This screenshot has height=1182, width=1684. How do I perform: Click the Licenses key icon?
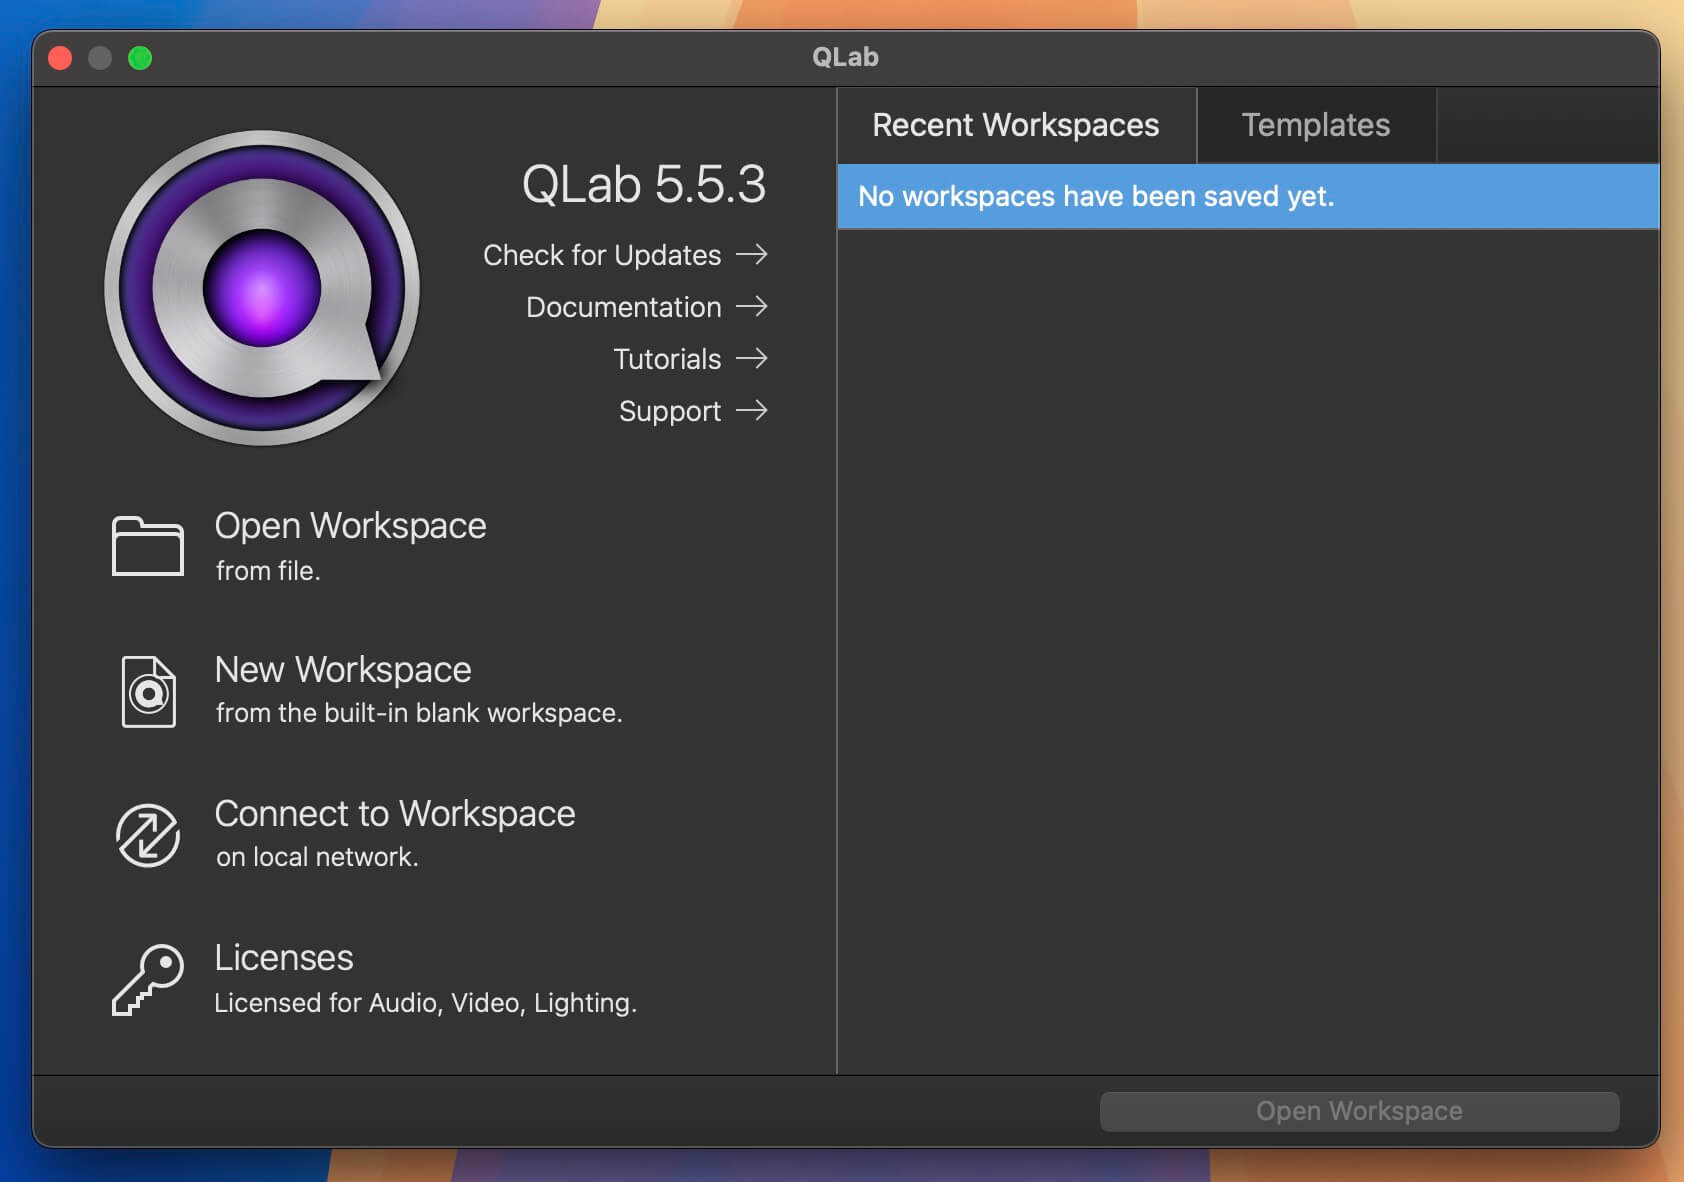coord(148,979)
